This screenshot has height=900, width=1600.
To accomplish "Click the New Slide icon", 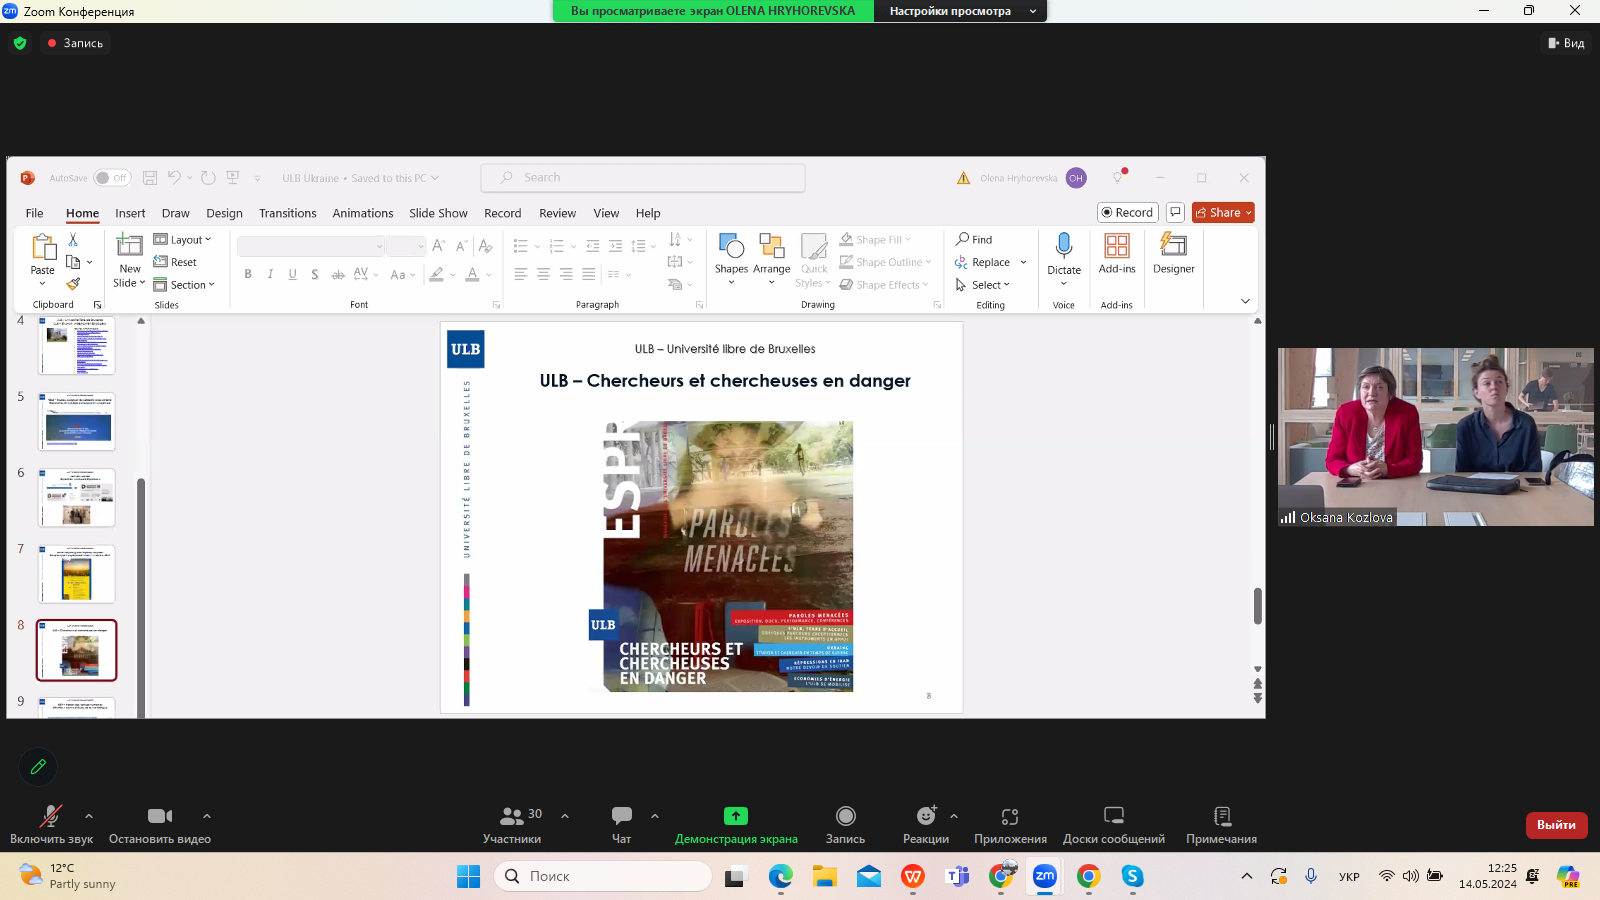I will pos(130,246).
